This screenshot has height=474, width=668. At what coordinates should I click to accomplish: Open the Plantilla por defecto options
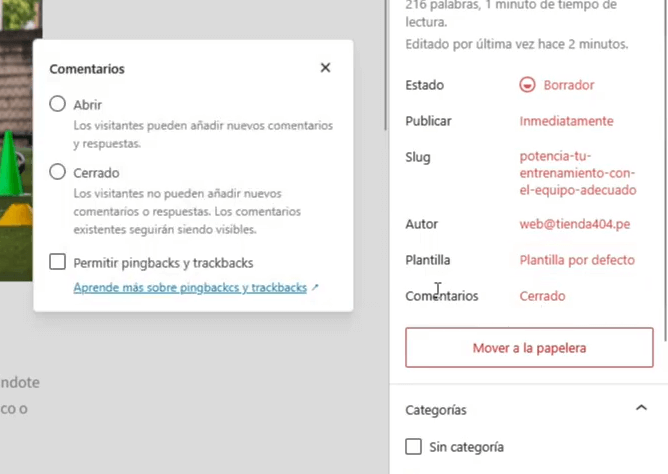[576, 260]
